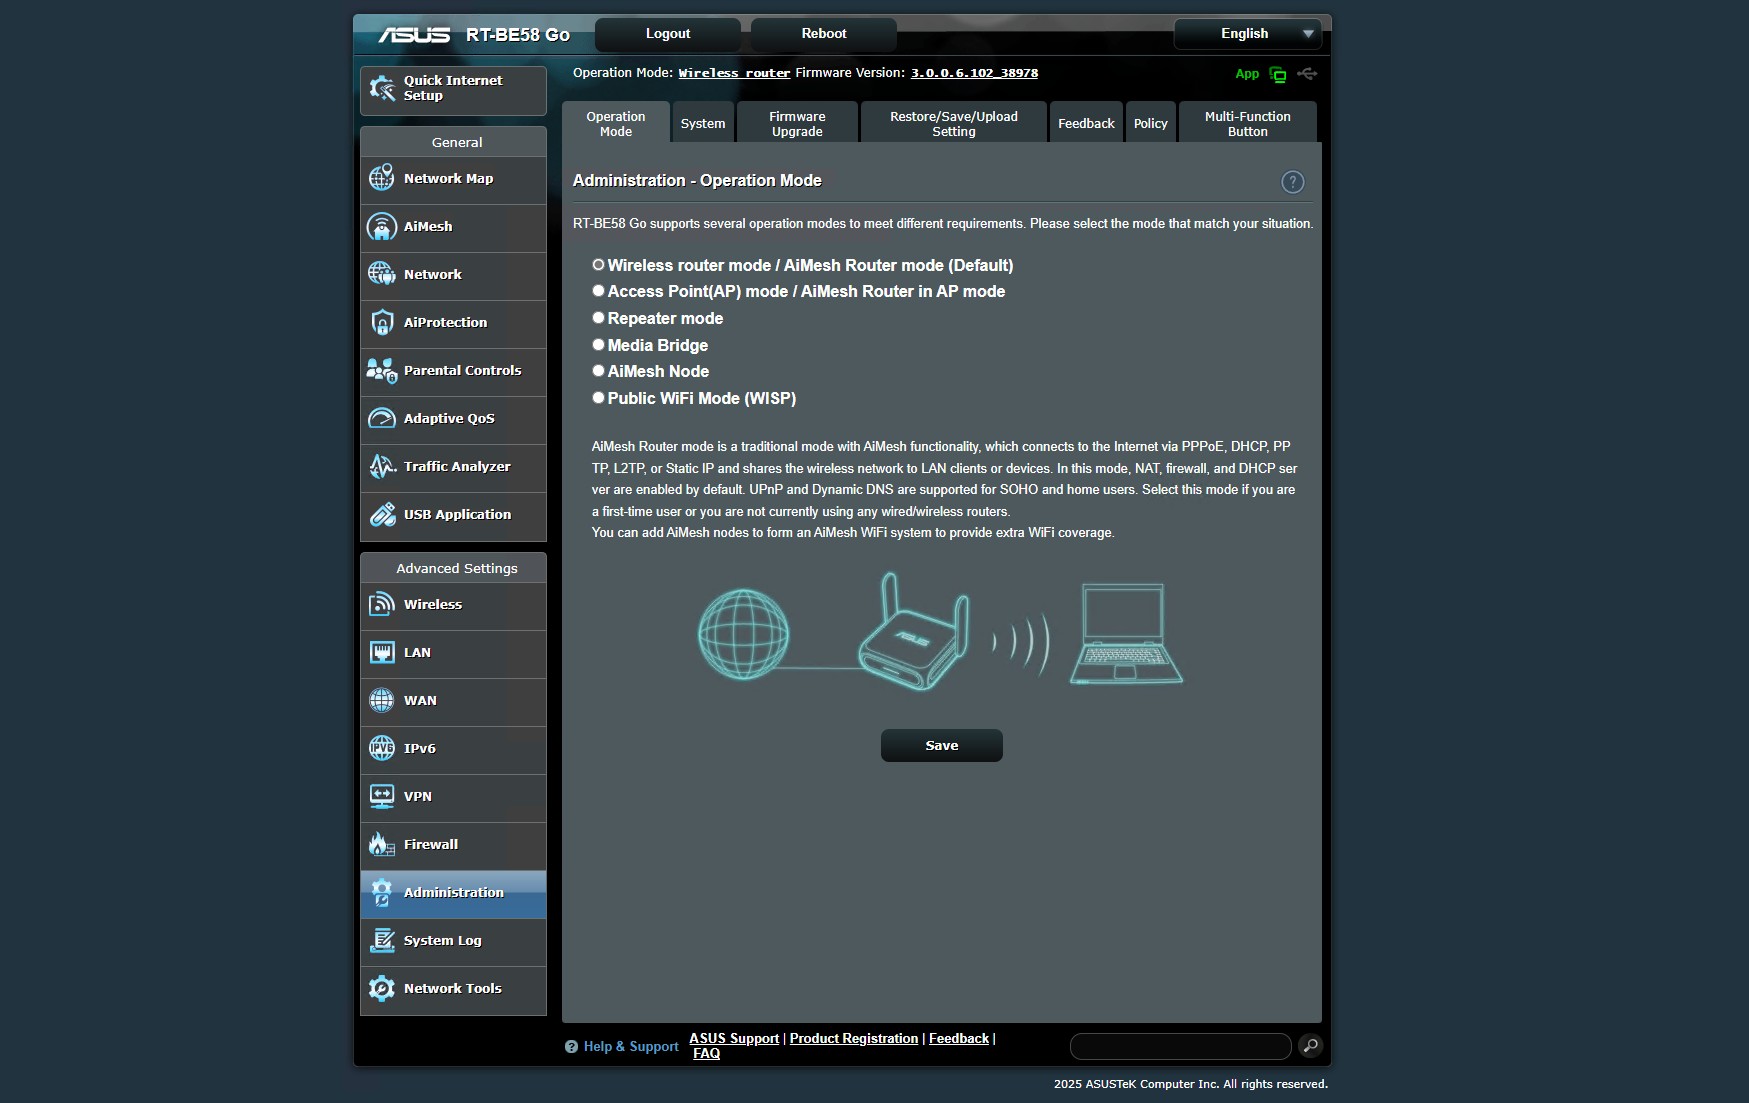
Task: Open the English language dropdown
Action: point(1248,34)
